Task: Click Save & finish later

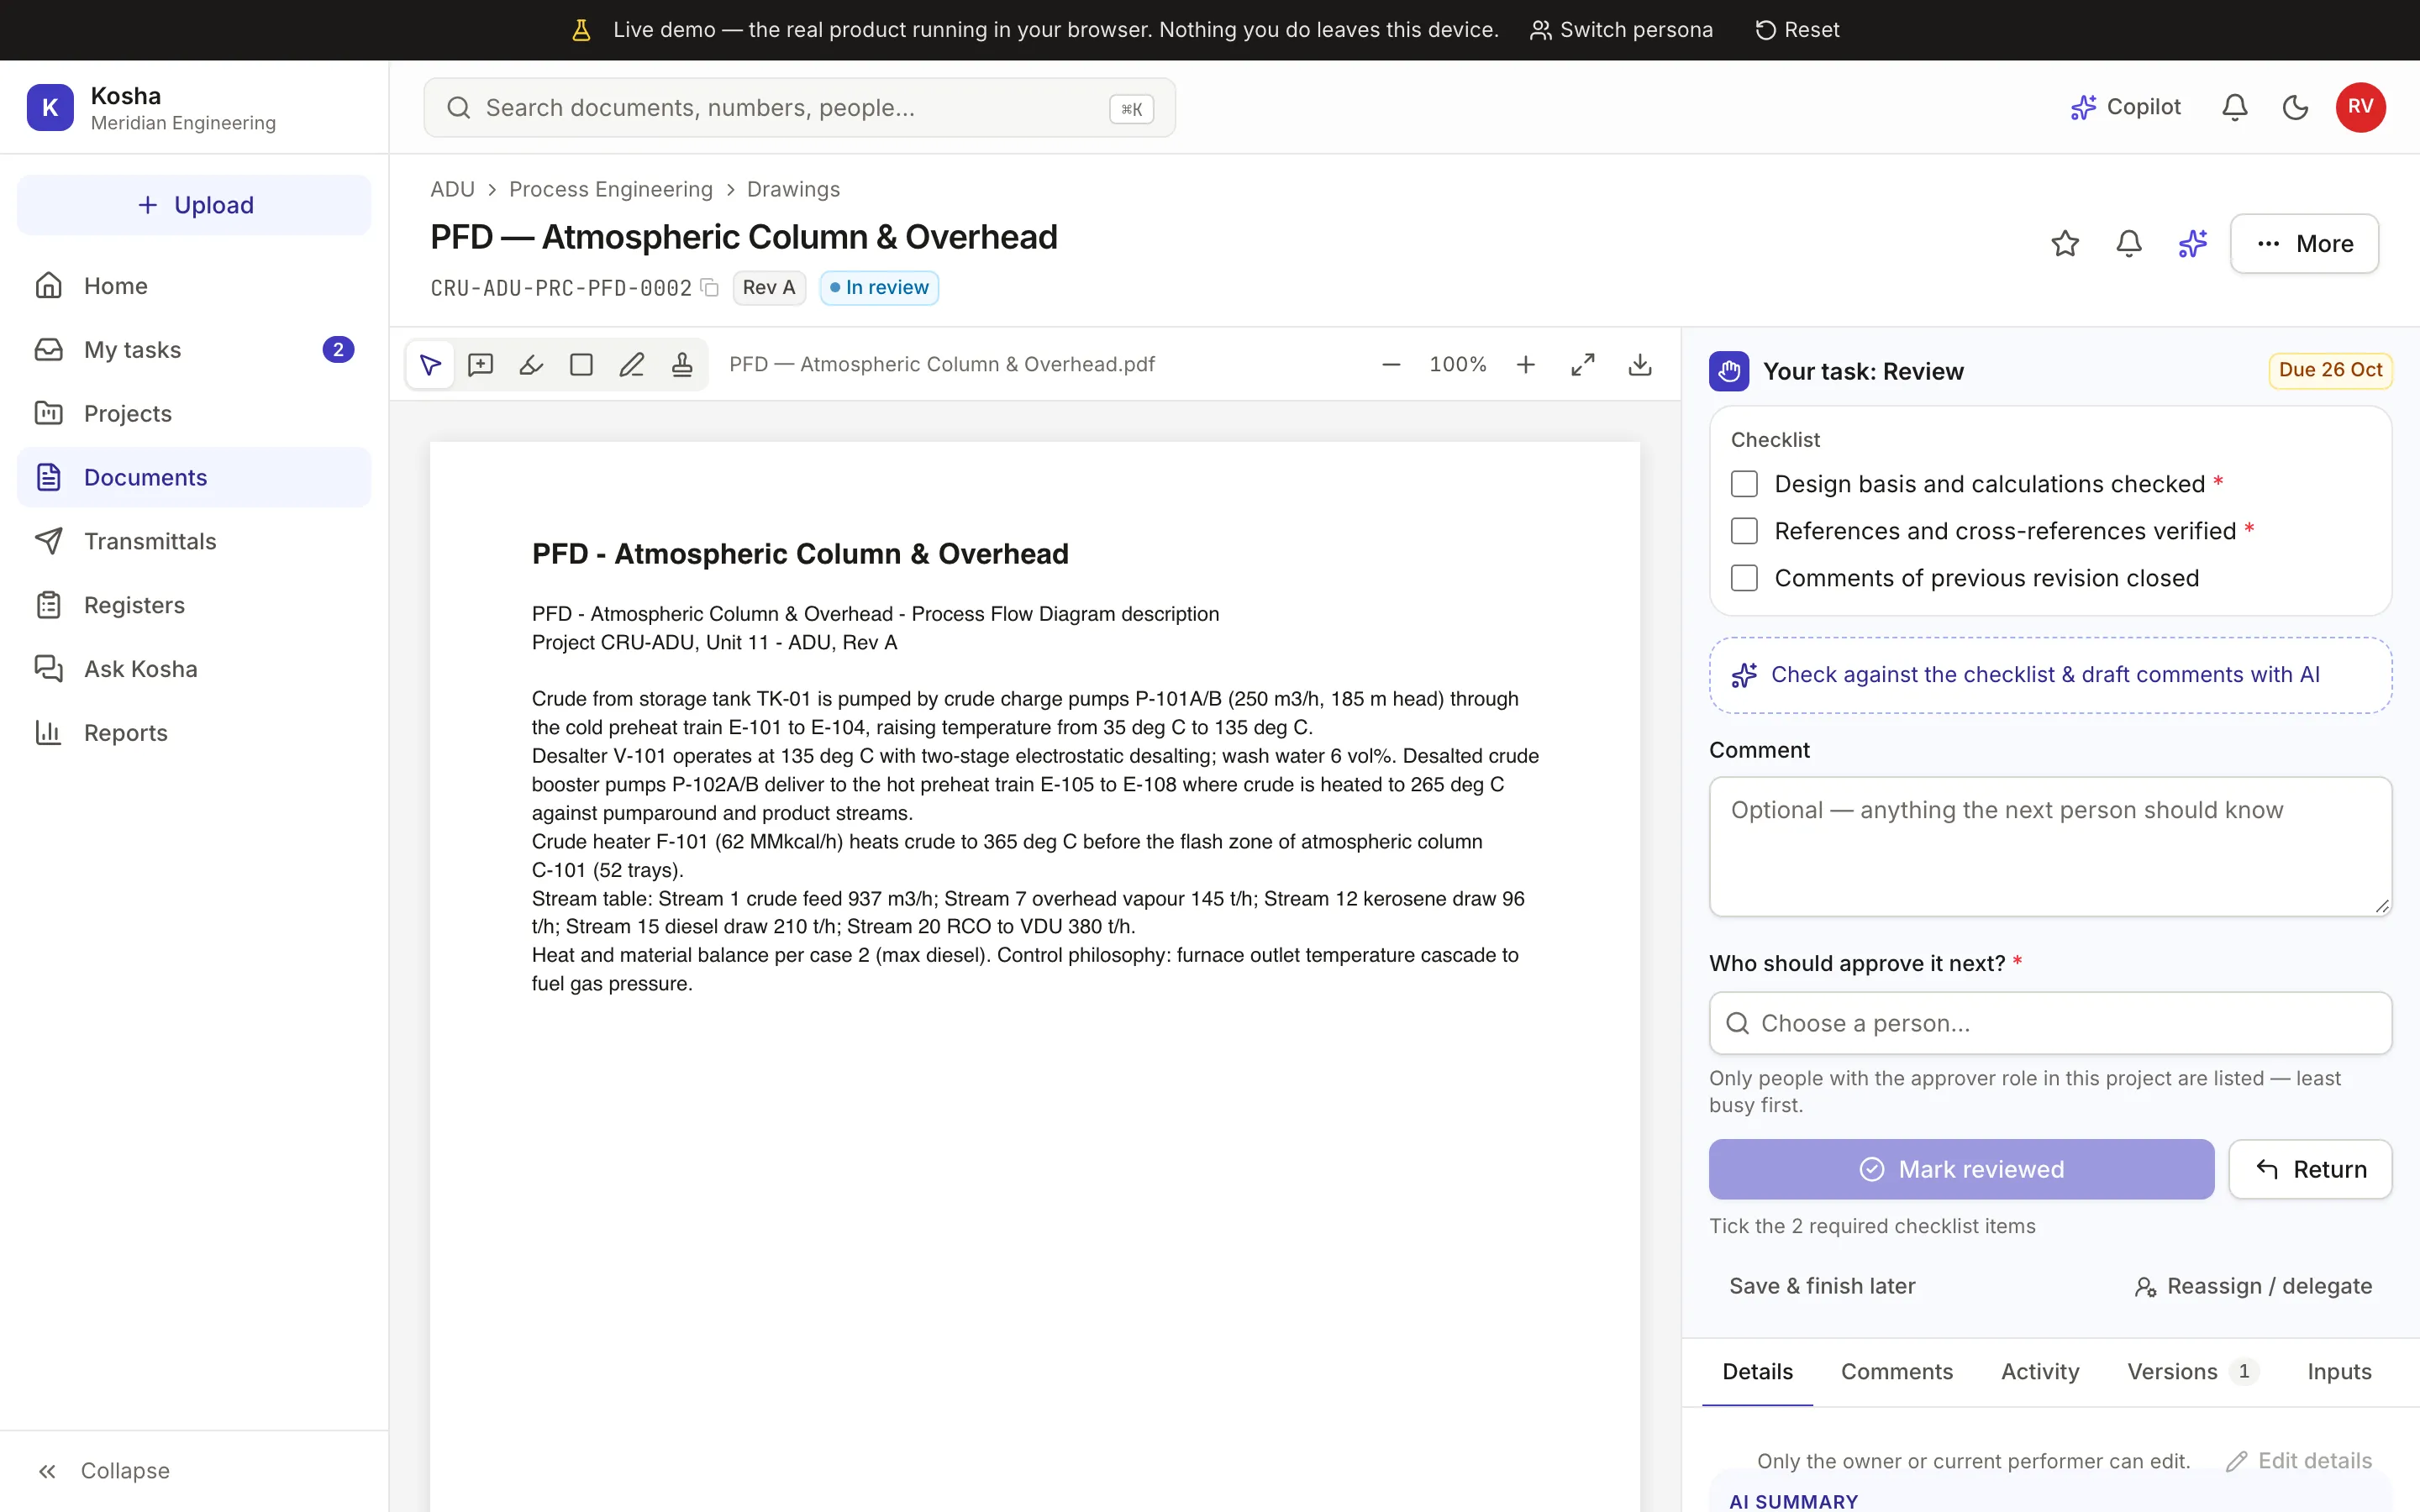Action: pyautogui.click(x=1822, y=1286)
